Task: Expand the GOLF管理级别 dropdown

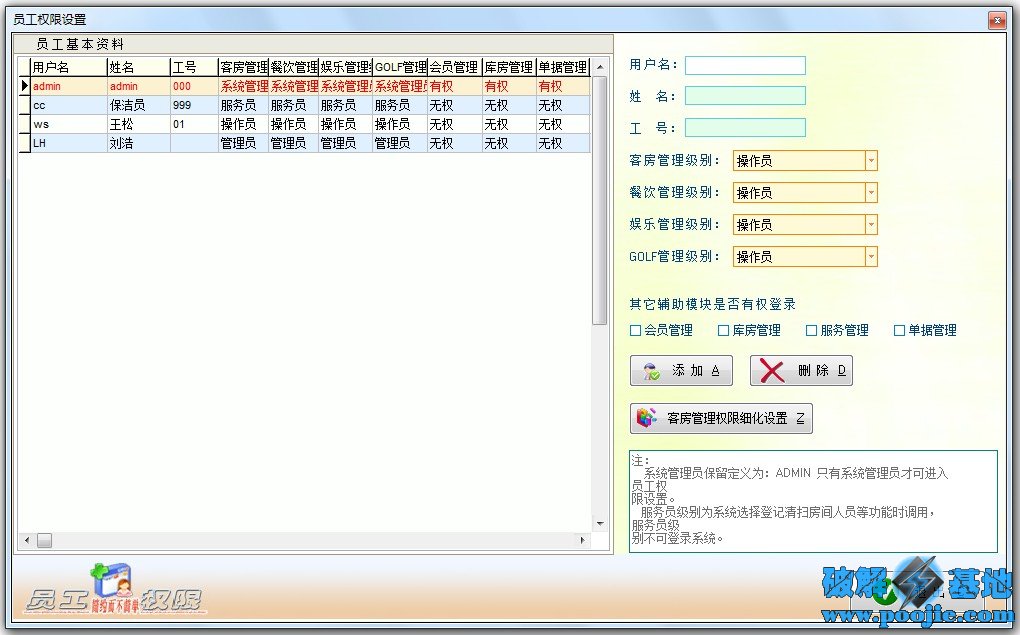Action: pyautogui.click(x=870, y=257)
